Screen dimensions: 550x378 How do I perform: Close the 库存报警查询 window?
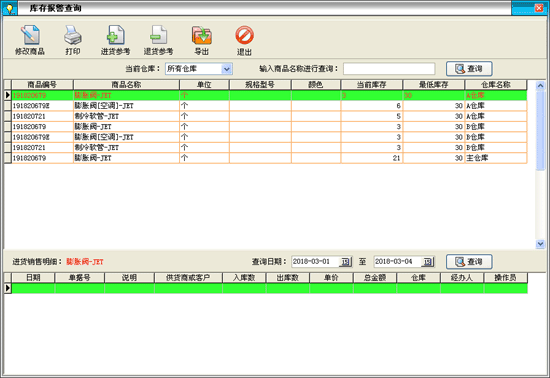click(539, 8)
